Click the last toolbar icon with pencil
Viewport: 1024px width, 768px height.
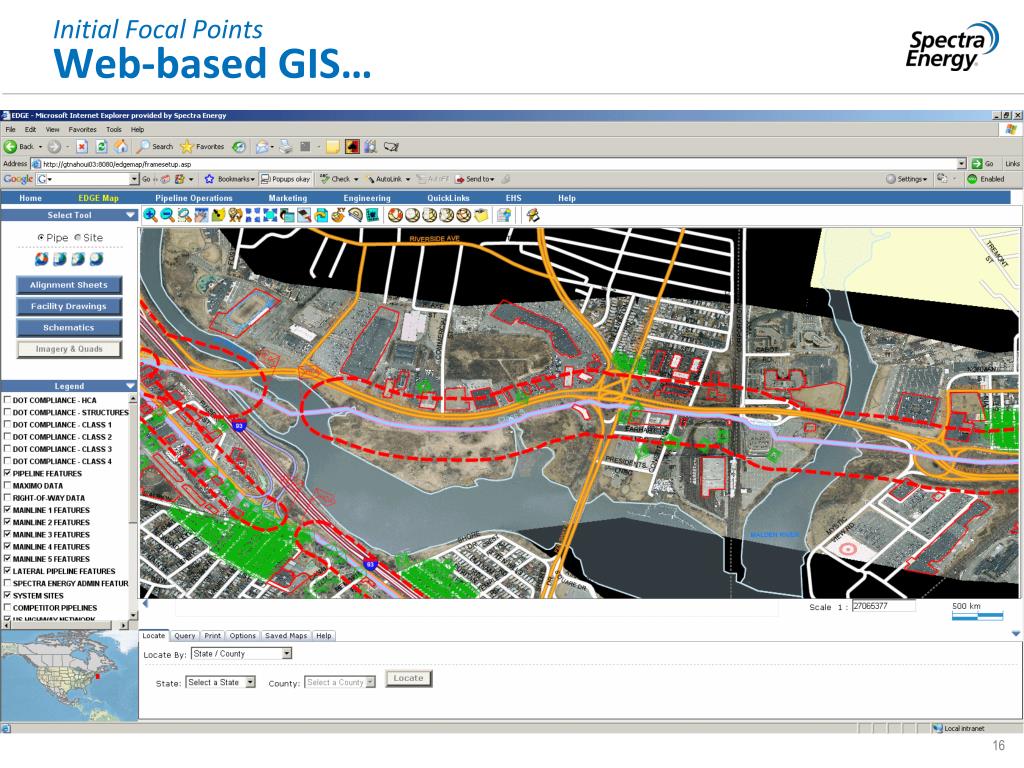click(x=532, y=215)
